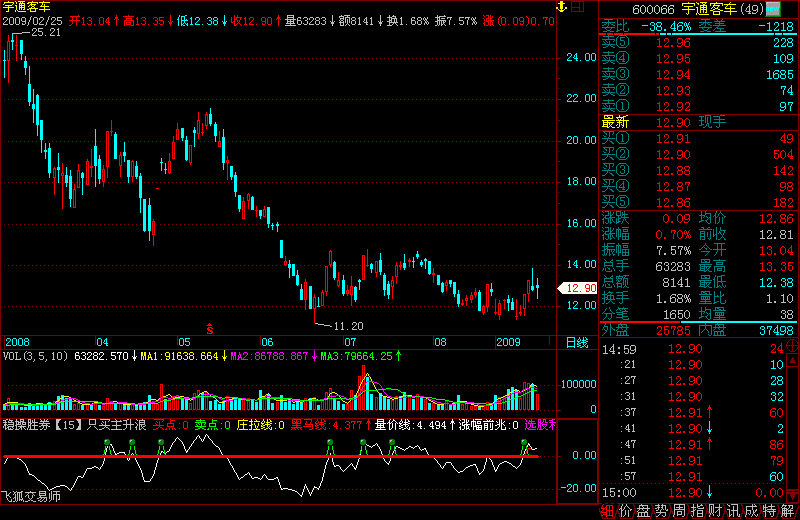Screen dimensions: 800x520
Task: Click the 买① bid row at 12.91
Action: pos(697,138)
